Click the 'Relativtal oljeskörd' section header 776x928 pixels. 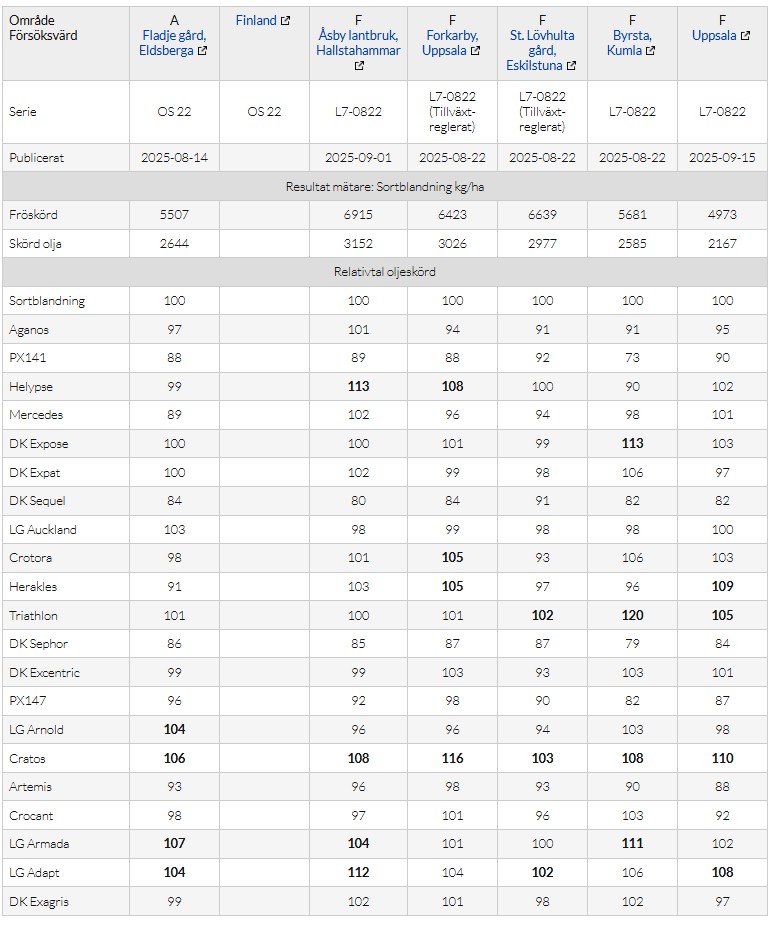click(385, 272)
